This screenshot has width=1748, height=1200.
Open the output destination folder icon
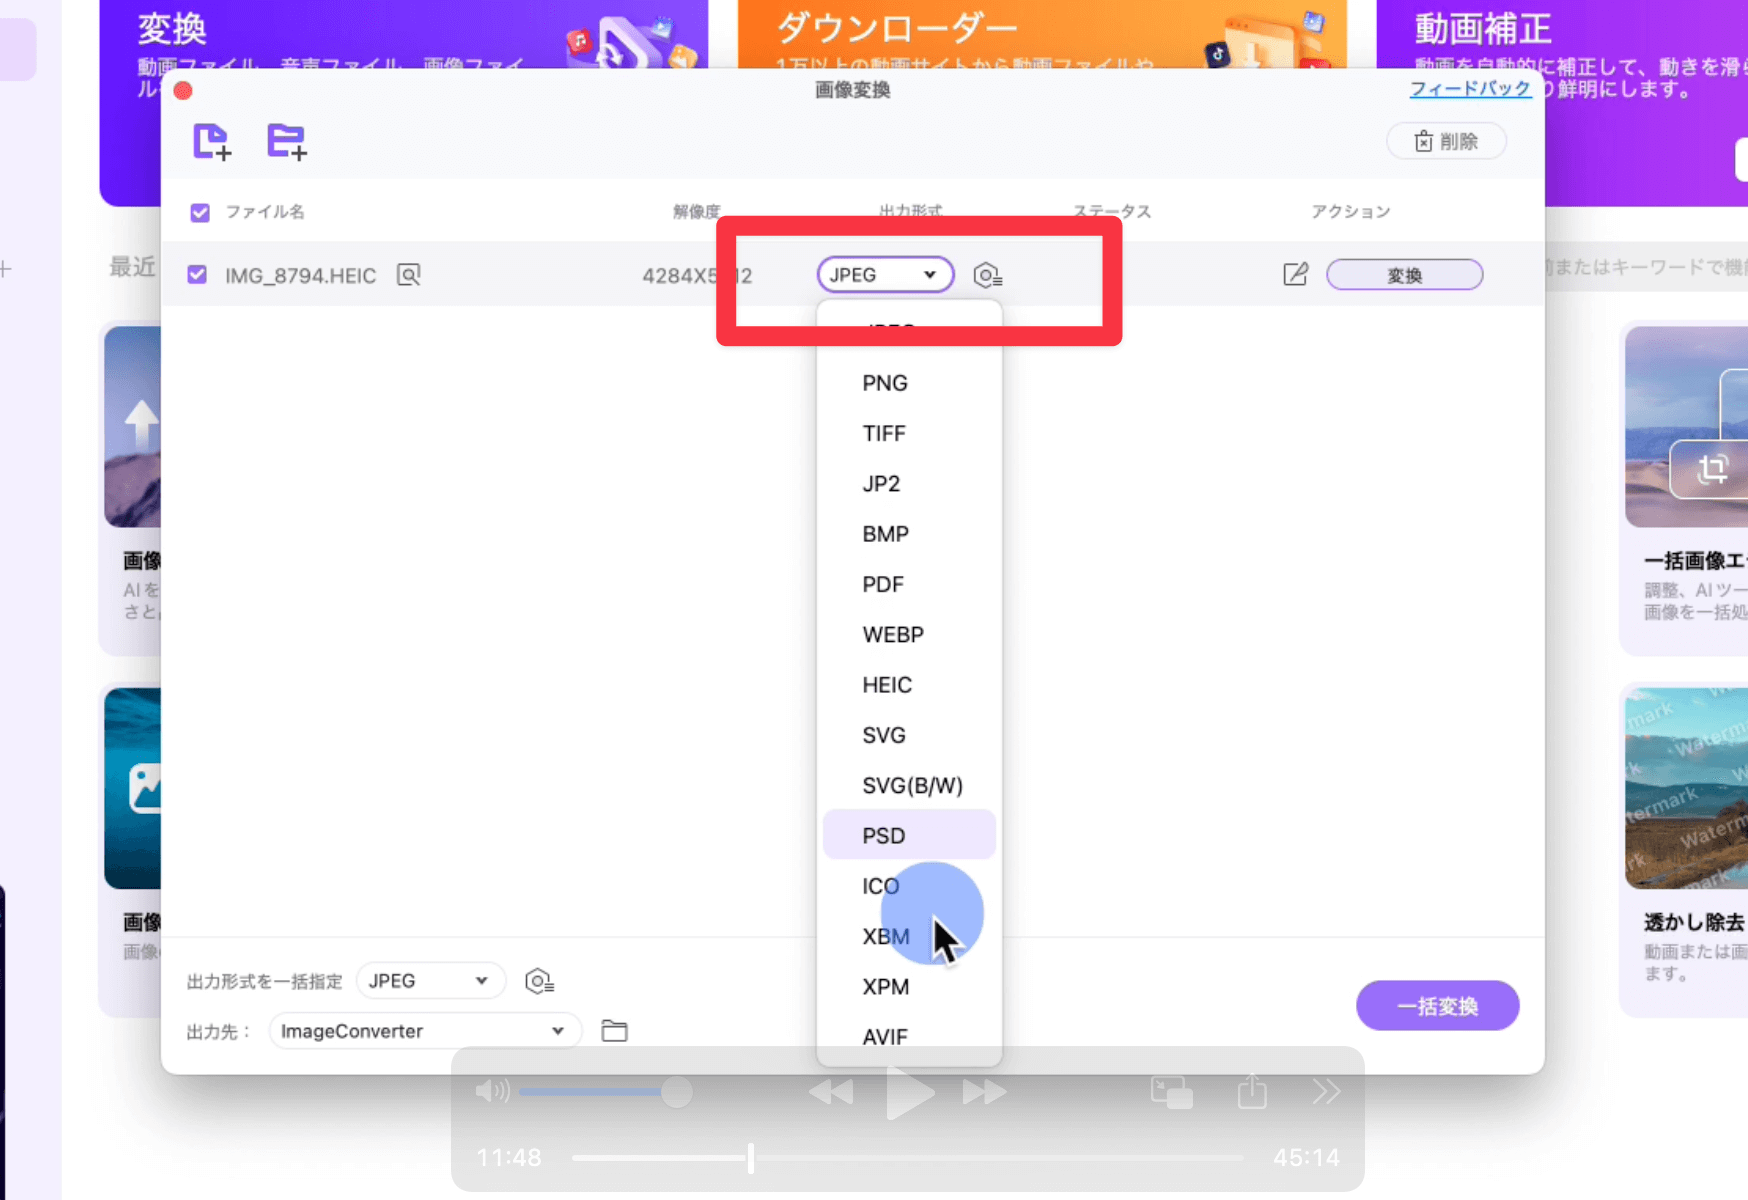pos(614,1030)
